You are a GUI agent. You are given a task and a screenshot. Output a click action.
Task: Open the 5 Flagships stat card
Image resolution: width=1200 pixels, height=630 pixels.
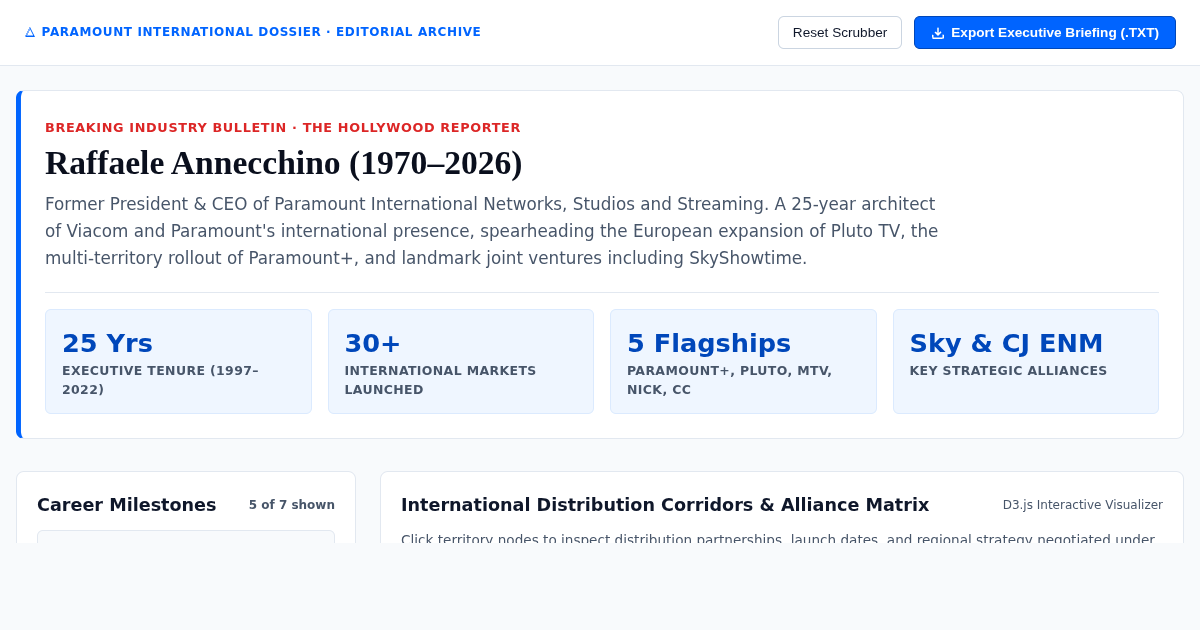tap(743, 362)
